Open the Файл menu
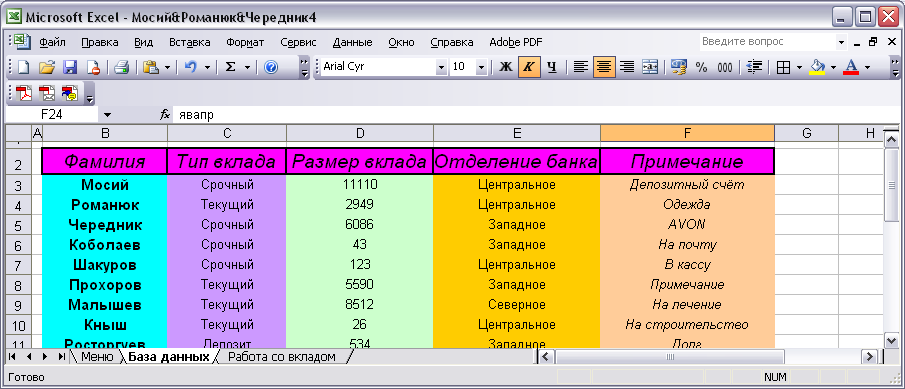The width and height of the screenshot is (905, 389). click(52, 42)
